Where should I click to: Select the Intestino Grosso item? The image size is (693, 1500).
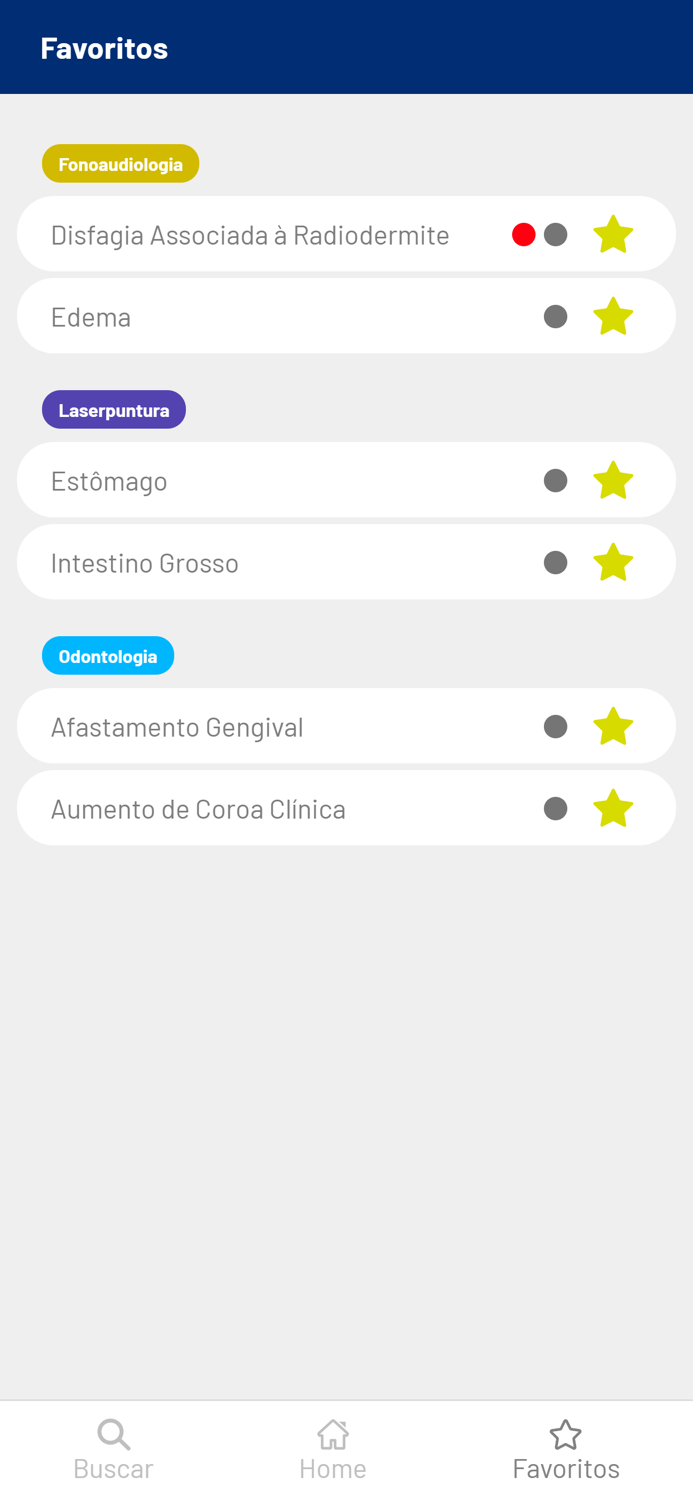[x=250, y=562]
